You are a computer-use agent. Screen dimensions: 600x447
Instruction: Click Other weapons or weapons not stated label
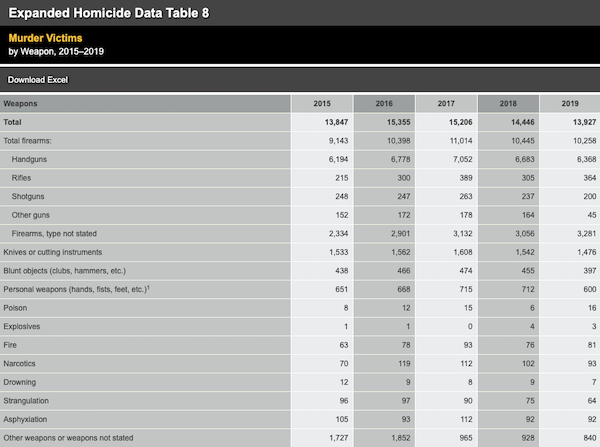pyautogui.click(x=68, y=438)
